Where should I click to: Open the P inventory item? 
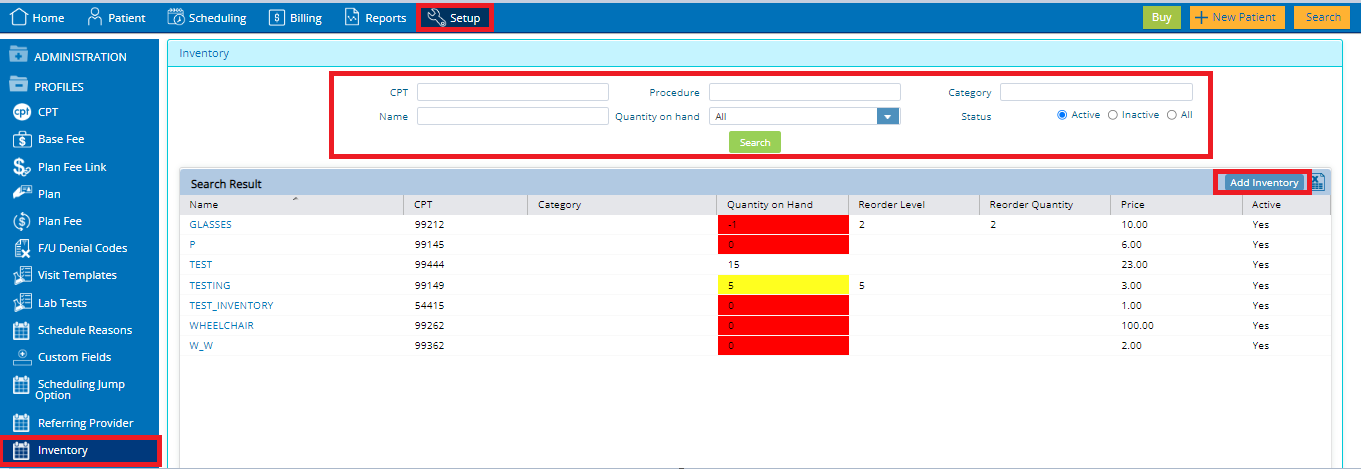coord(192,245)
